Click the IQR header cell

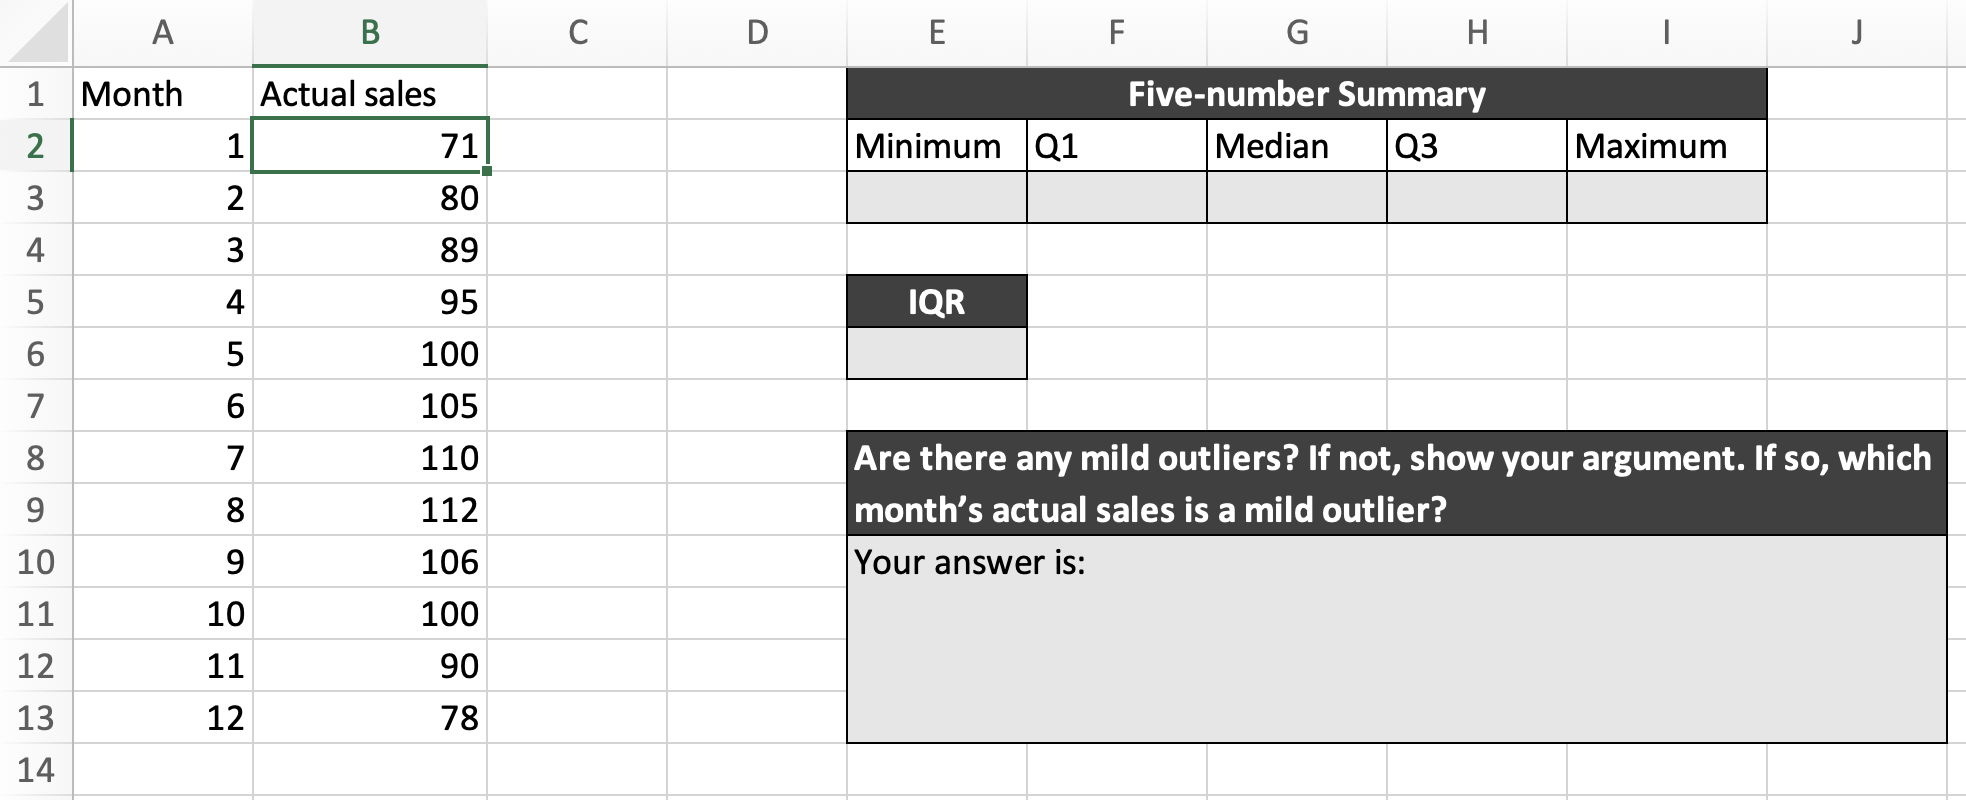coord(936,302)
